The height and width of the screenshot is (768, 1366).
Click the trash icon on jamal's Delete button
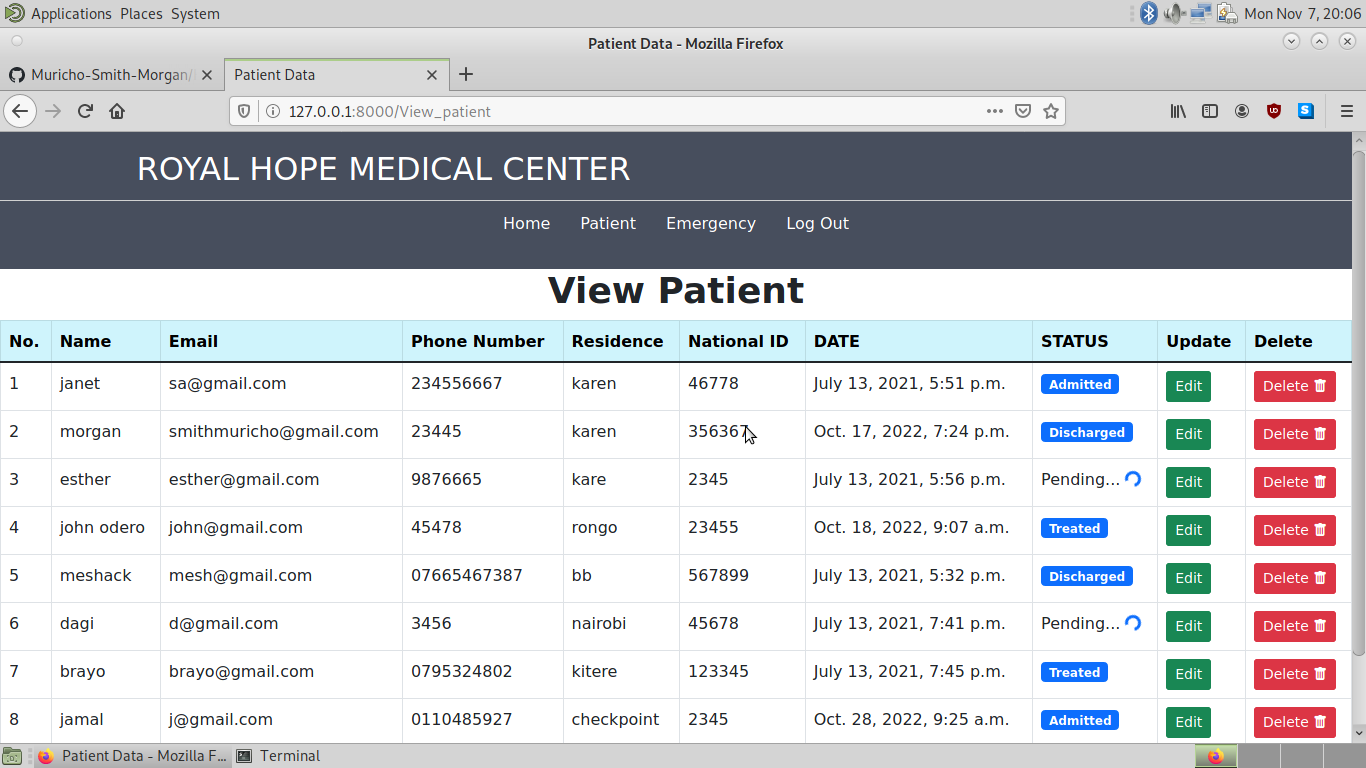point(1322,722)
